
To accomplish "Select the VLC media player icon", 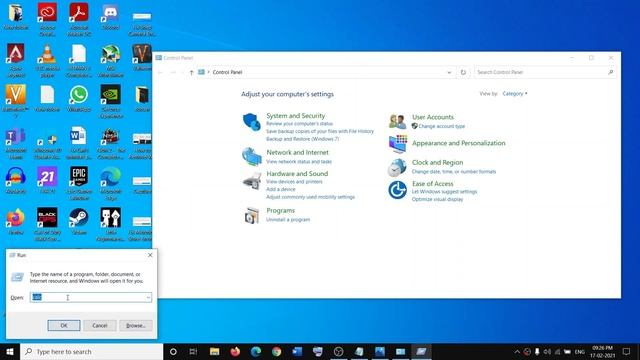I will pyautogui.click(x=47, y=60).
